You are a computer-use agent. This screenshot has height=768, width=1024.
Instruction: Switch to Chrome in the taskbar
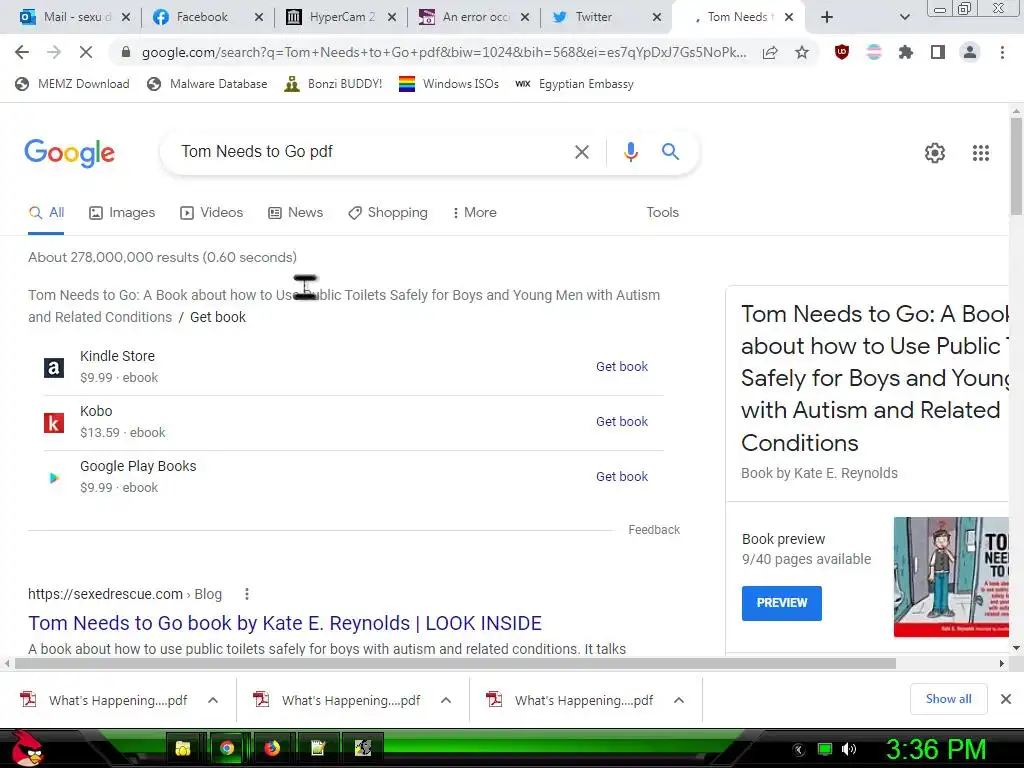coord(227,748)
